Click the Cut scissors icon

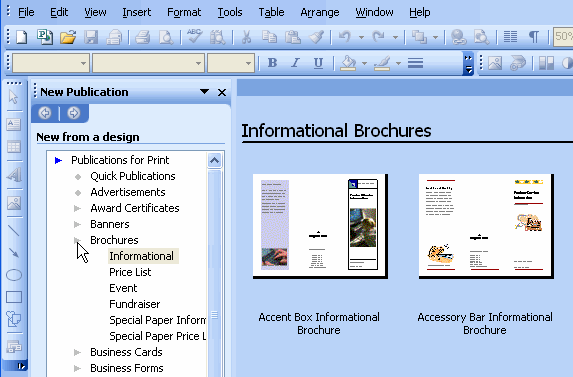coord(246,37)
